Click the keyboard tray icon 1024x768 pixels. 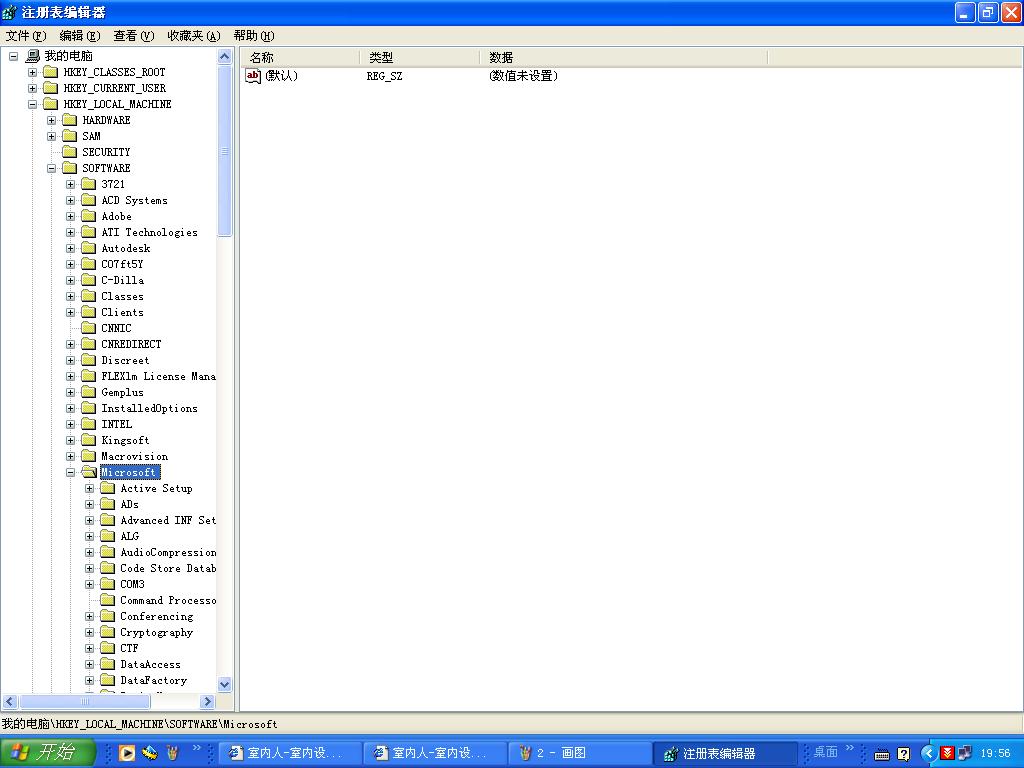tap(882, 754)
